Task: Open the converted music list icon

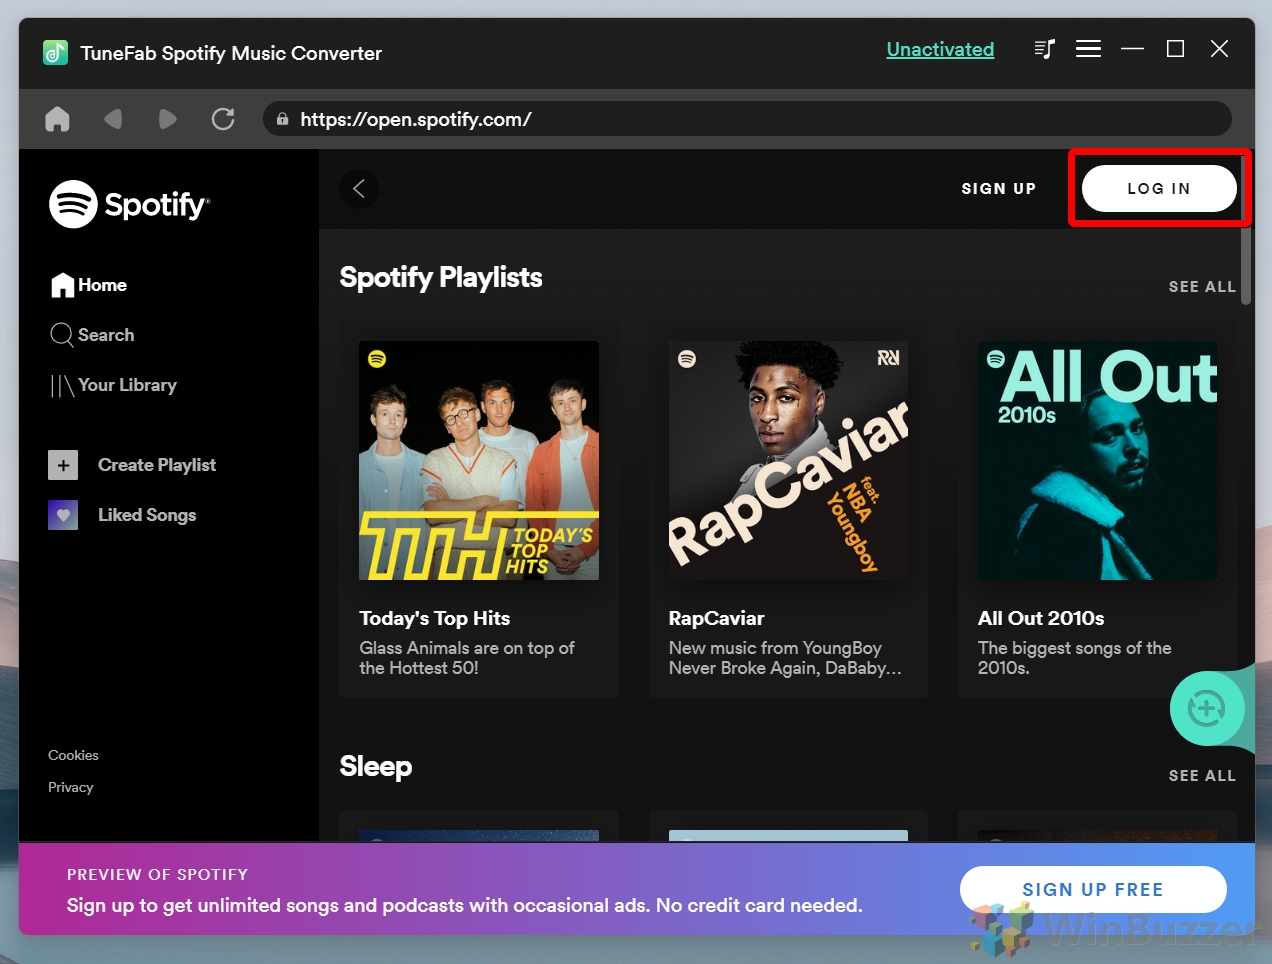Action: [x=1044, y=49]
